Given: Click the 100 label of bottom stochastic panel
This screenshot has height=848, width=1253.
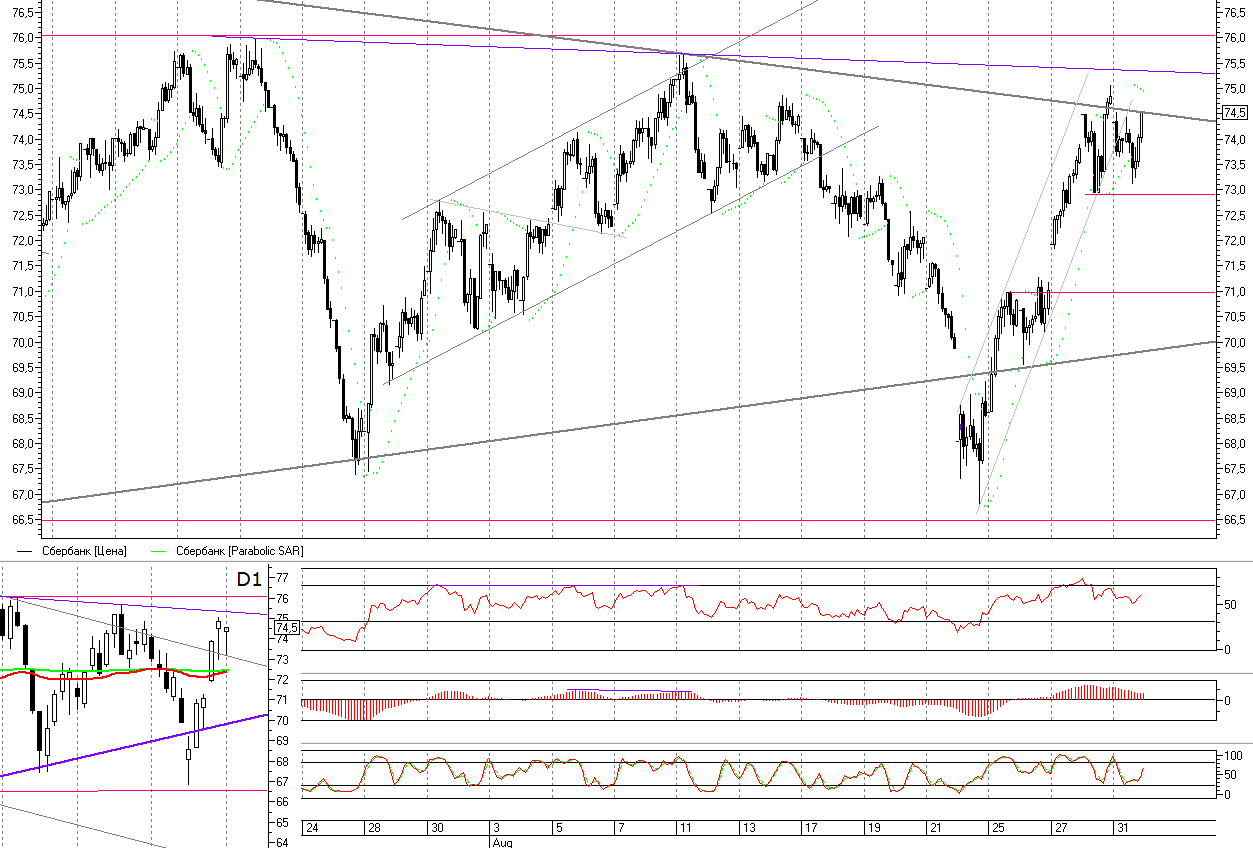Looking at the screenshot, I should (x=1233, y=756).
